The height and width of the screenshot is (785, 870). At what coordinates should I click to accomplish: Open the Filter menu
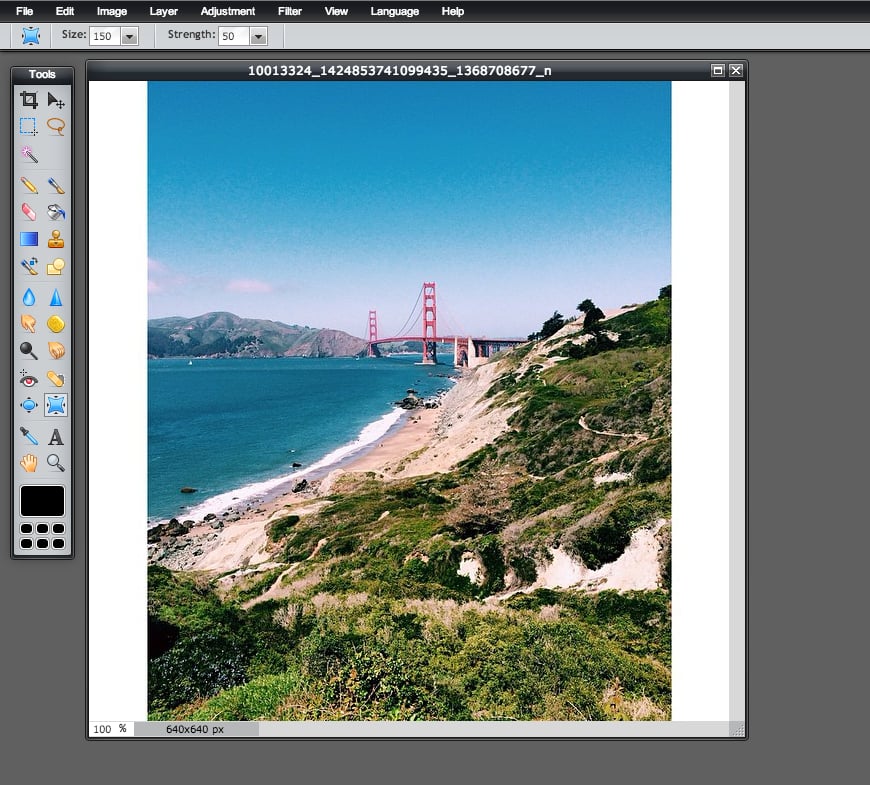(290, 11)
